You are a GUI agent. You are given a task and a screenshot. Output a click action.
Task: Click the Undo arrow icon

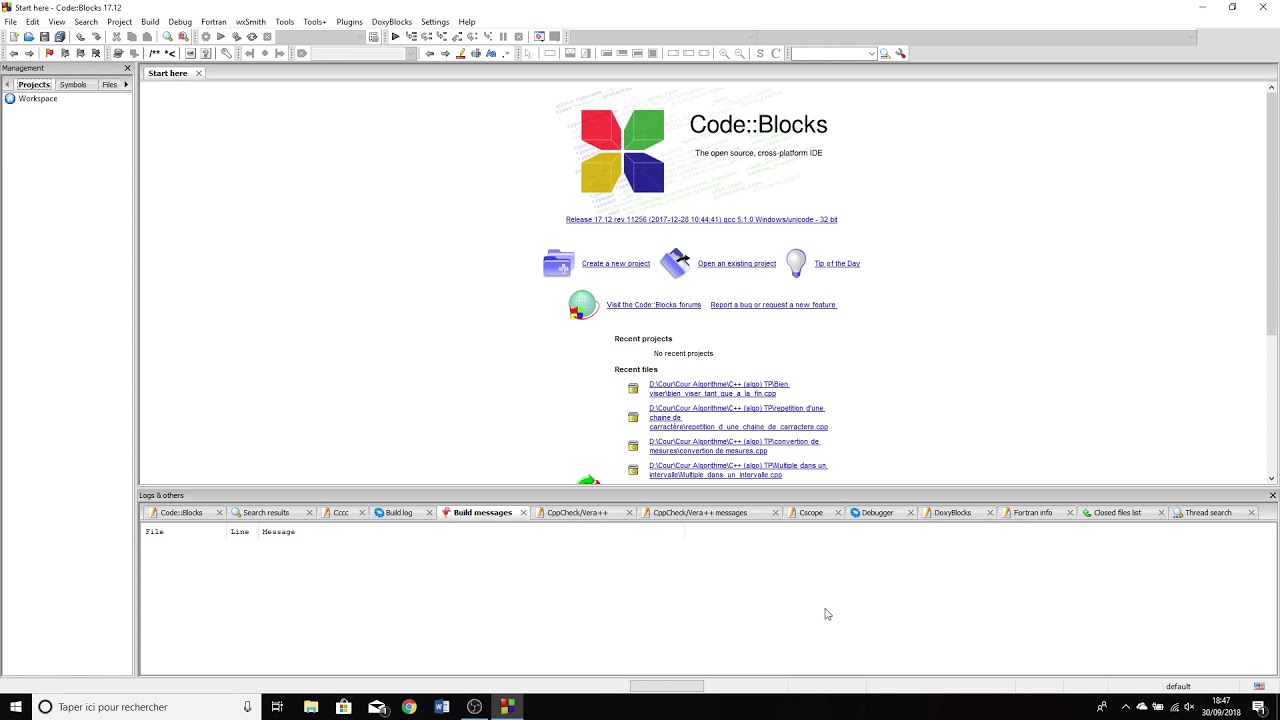point(80,37)
